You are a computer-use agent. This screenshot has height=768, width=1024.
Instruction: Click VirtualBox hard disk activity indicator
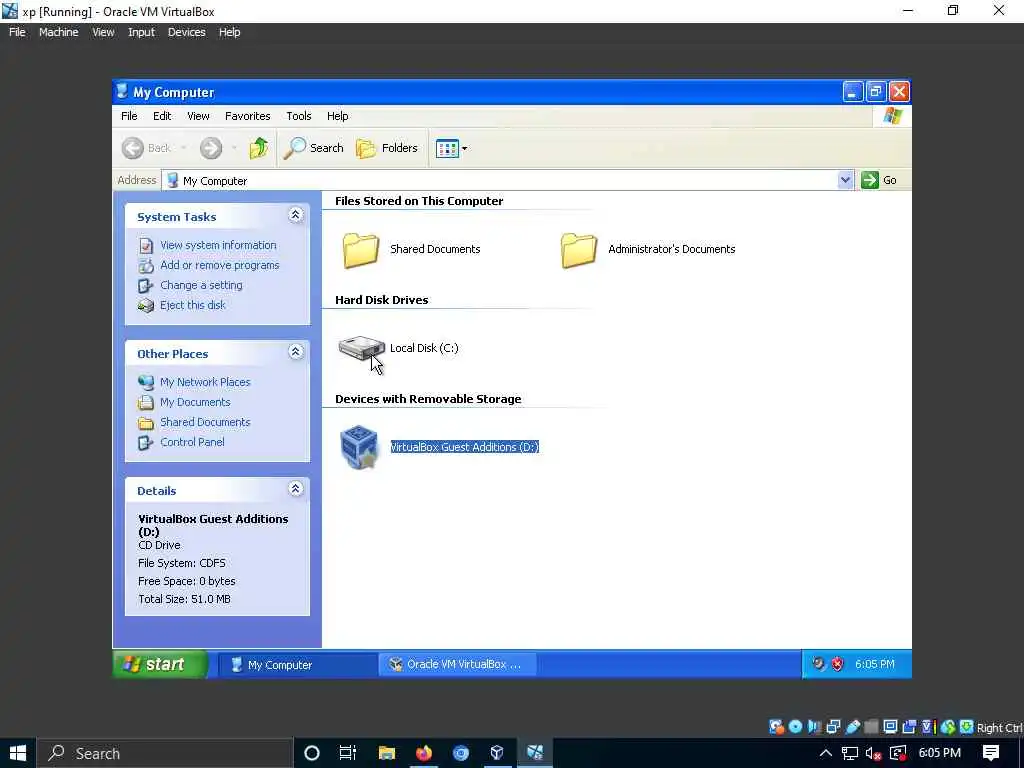point(776,727)
